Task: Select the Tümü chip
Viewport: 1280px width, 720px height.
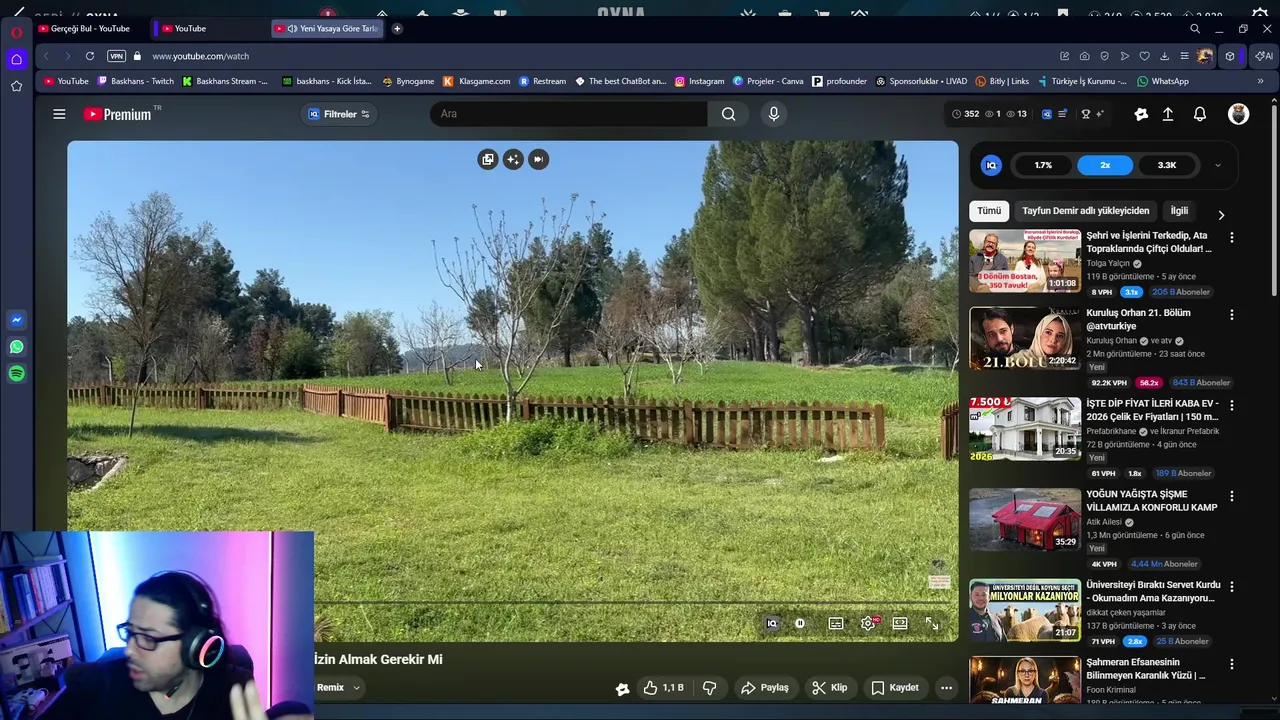Action: click(x=989, y=211)
